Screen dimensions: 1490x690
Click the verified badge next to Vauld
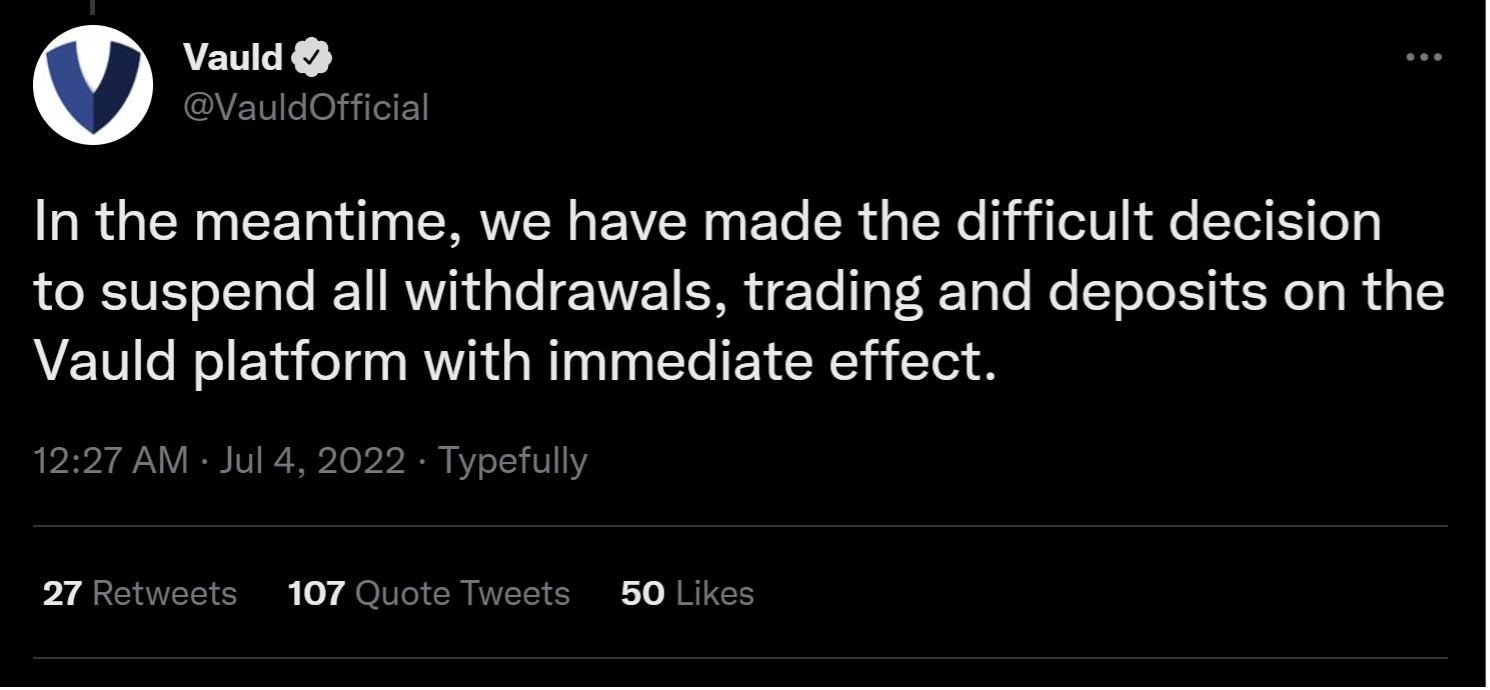[x=311, y=58]
